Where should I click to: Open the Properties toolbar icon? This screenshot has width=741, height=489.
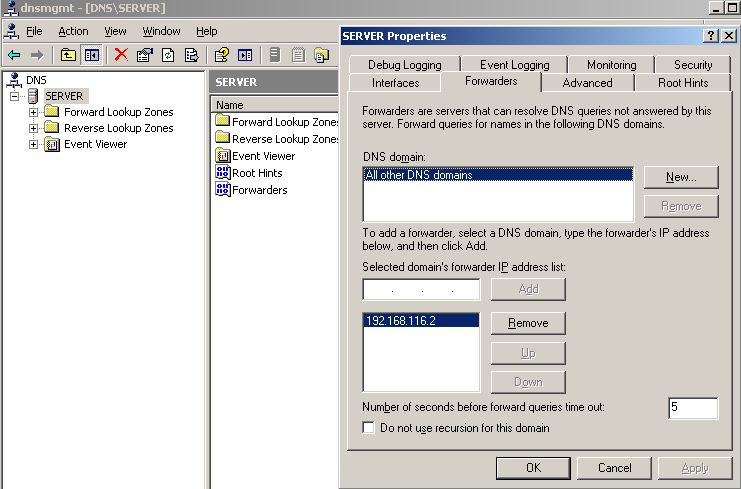tap(145, 55)
